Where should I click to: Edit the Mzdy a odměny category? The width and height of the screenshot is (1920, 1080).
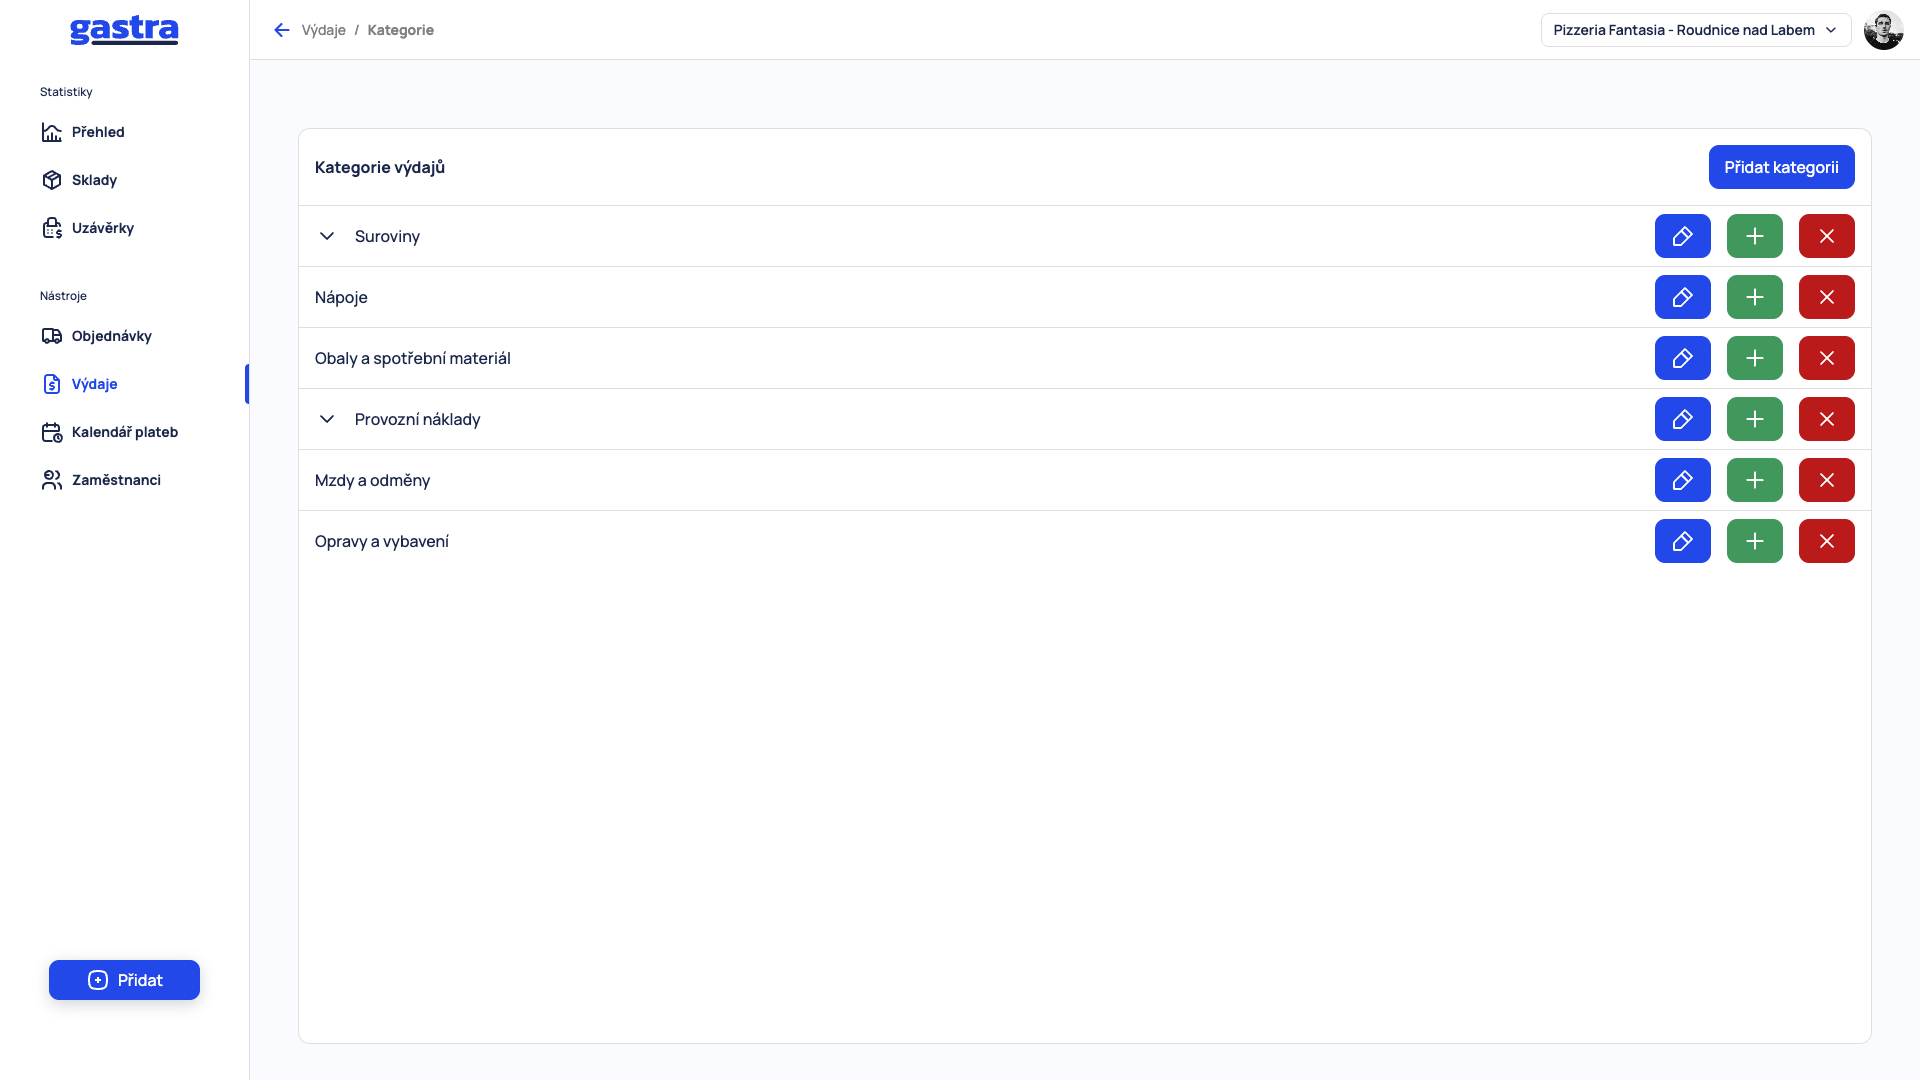click(1682, 480)
